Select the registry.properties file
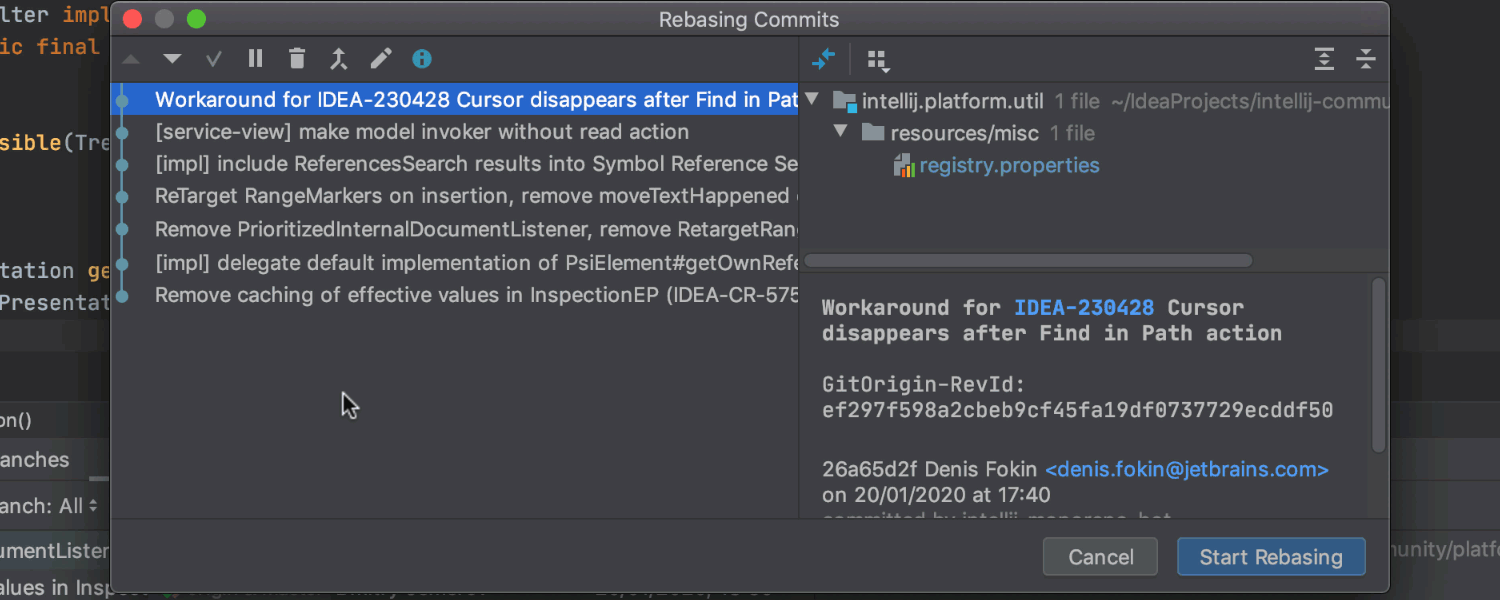The image size is (1500, 600). [1009, 166]
